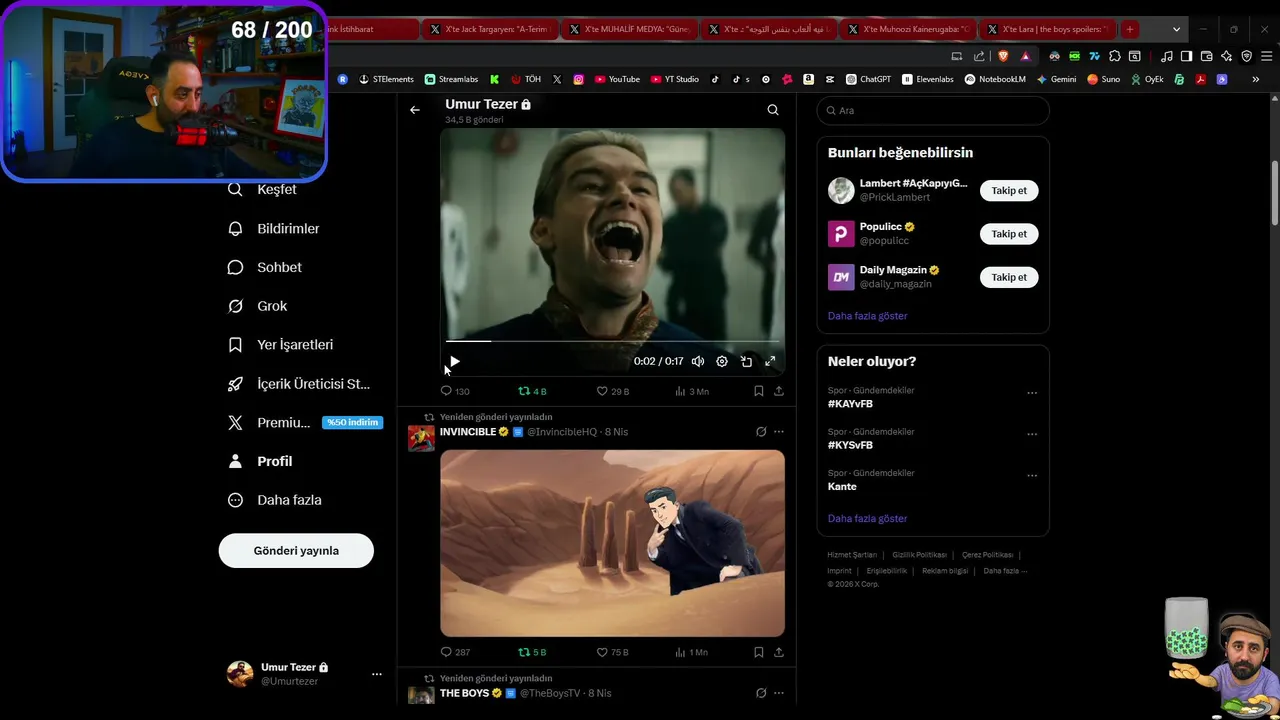Screen dimensions: 1280x720
Task: Go back using the arrow beside Umur Tezer
Action: pyautogui.click(x=415, y=110)
